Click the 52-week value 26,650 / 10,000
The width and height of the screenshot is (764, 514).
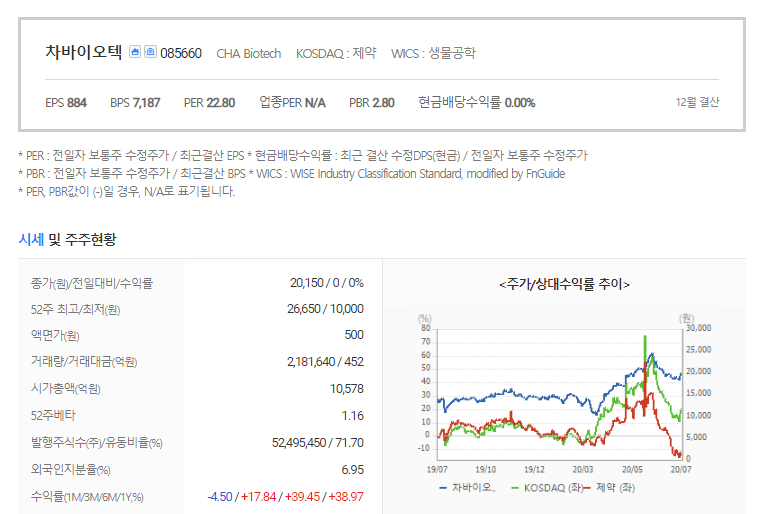[x=325, y=309]
